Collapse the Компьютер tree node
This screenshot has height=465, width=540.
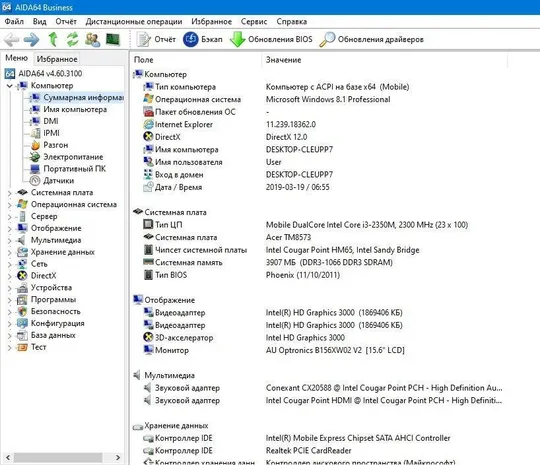coord(10,86)
